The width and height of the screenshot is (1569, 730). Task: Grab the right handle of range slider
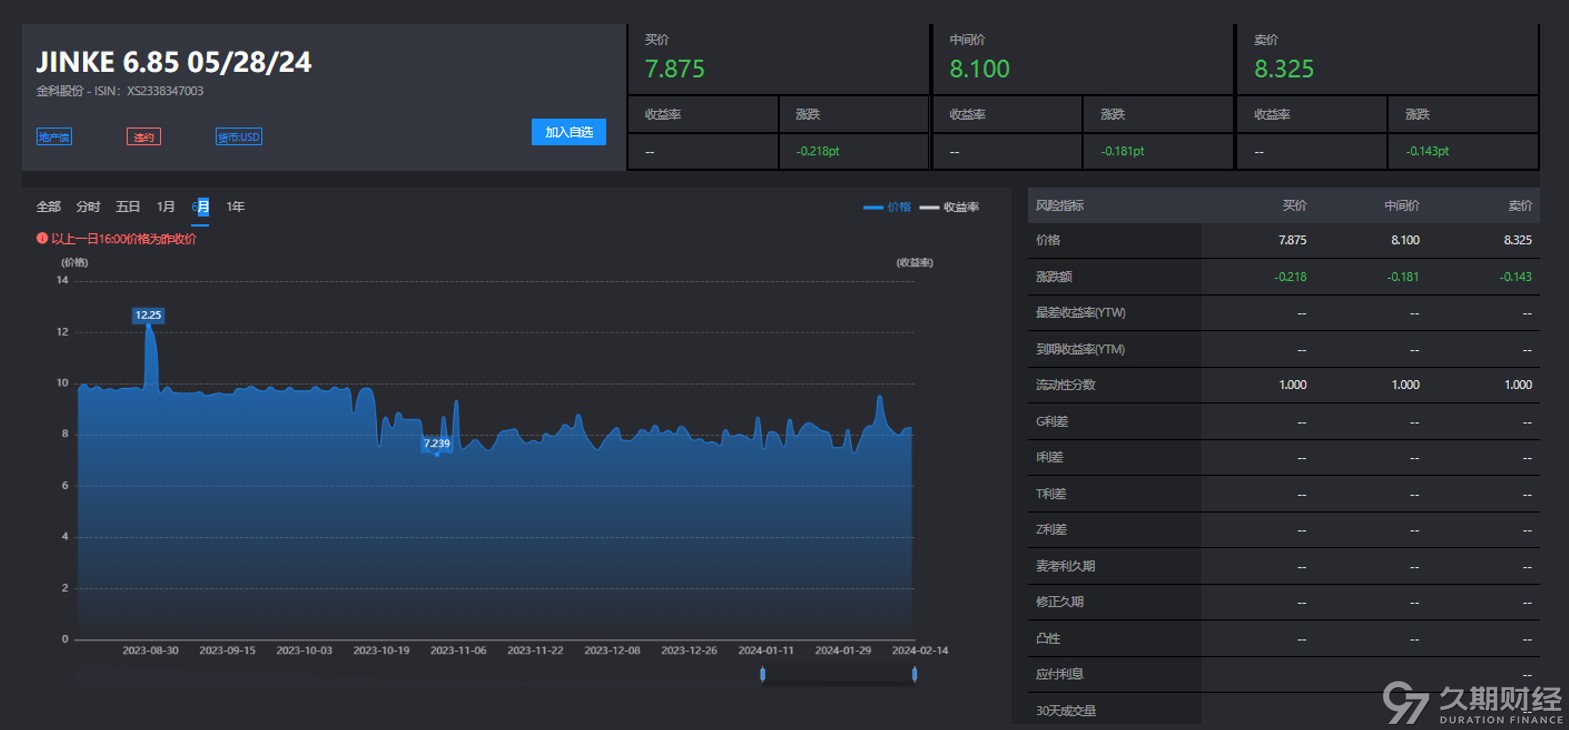(915, 674)
